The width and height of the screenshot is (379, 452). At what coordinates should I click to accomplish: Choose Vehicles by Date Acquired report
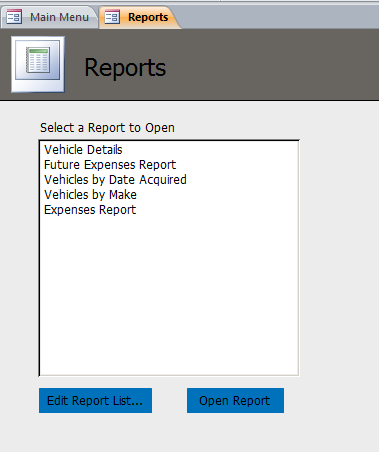(x=169, y=180)
